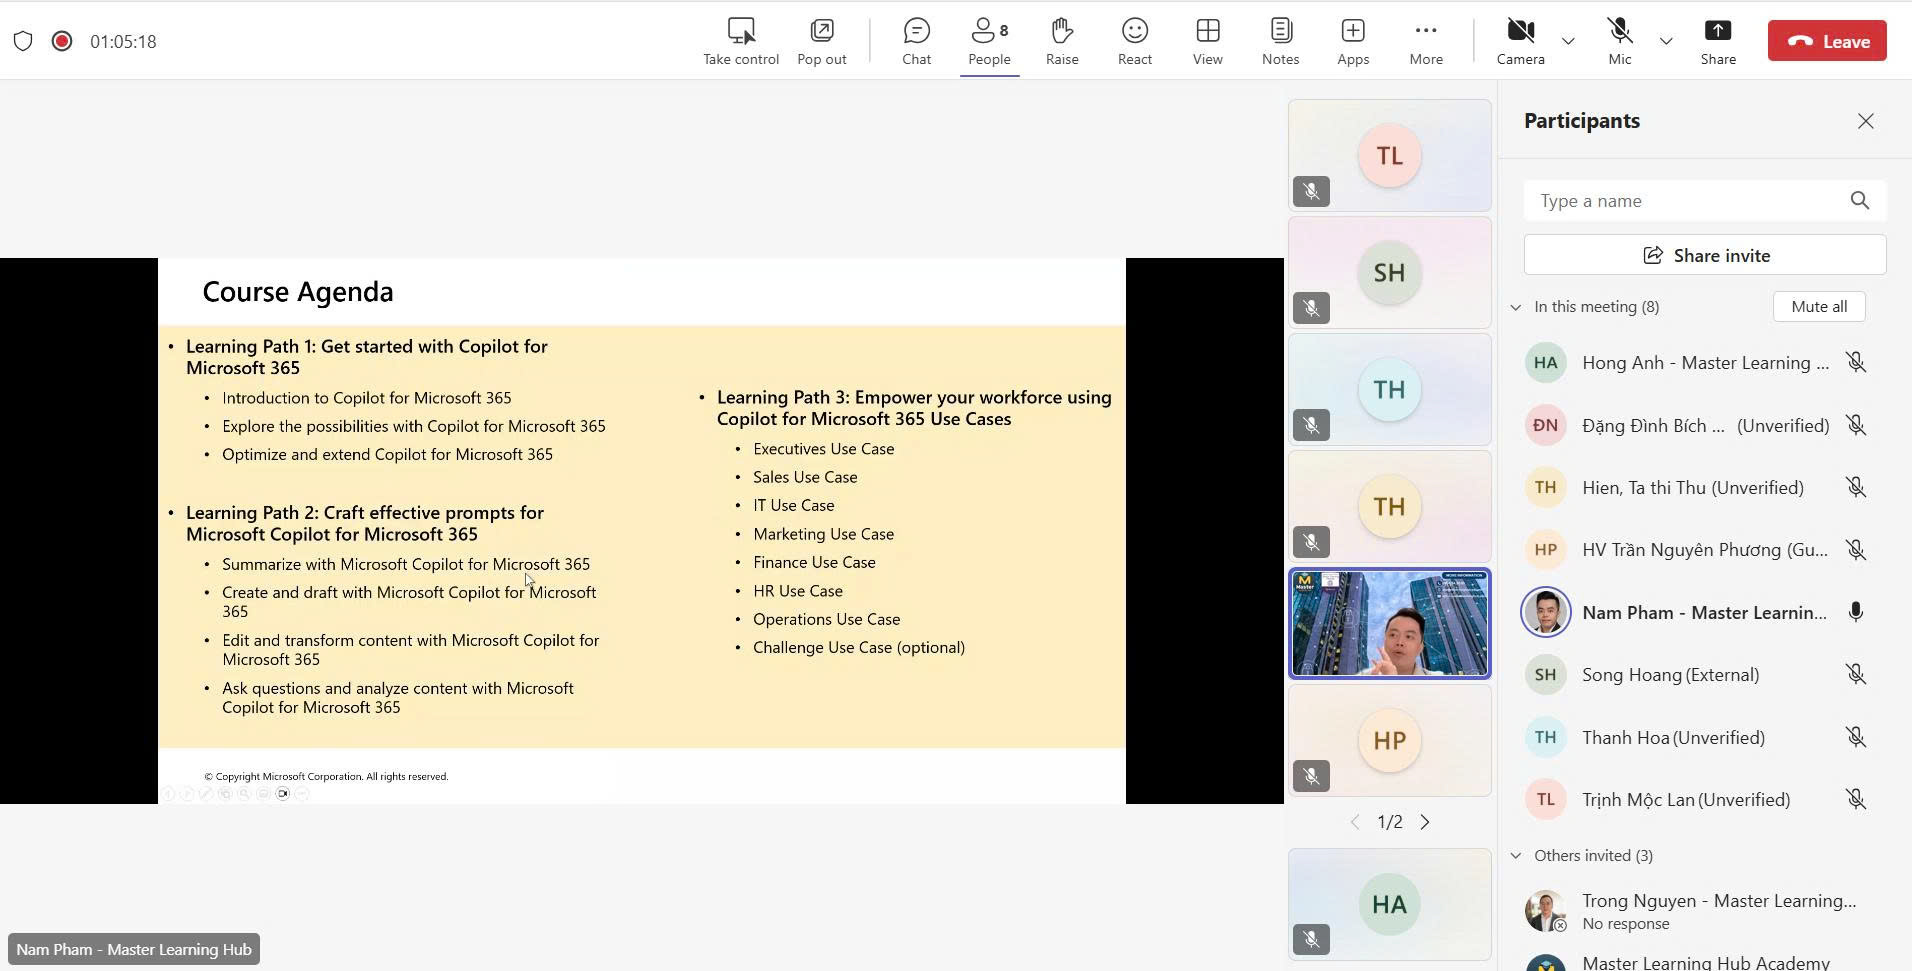Leave the meeting
Image resolution: width=1912 pixels, height=971 pixels.
(x=1827, y=41)
